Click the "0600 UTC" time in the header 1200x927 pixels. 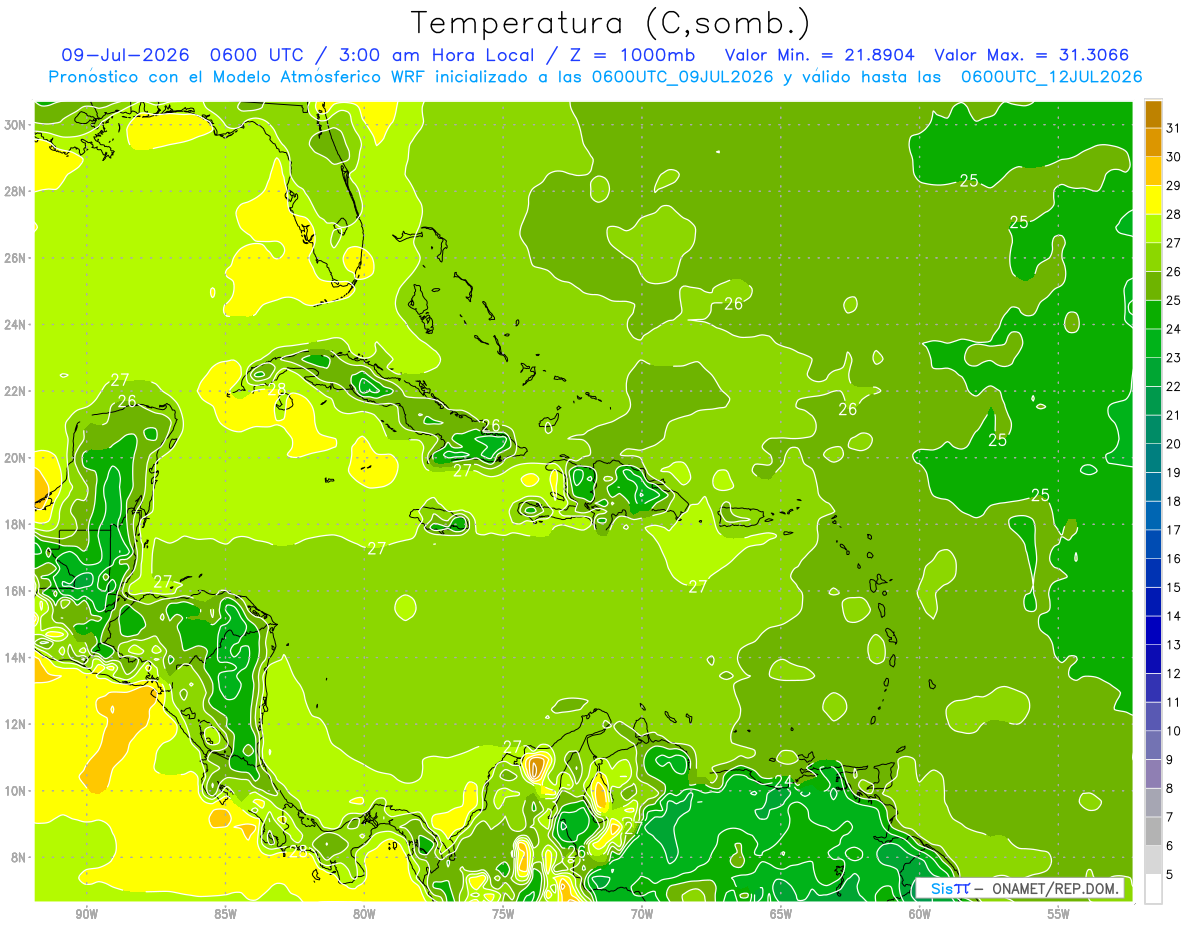257,55
